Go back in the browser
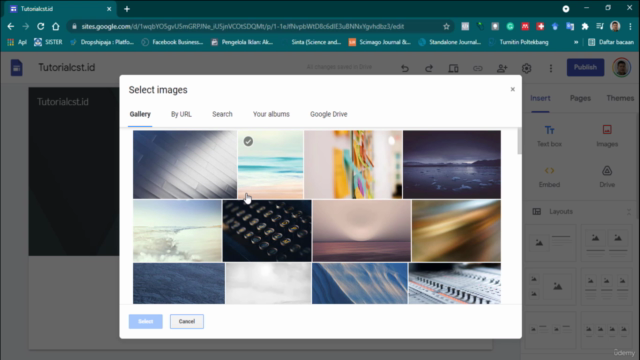Image resolution: width=640 pixels, height=360 pixels. (x=11, y=27)
